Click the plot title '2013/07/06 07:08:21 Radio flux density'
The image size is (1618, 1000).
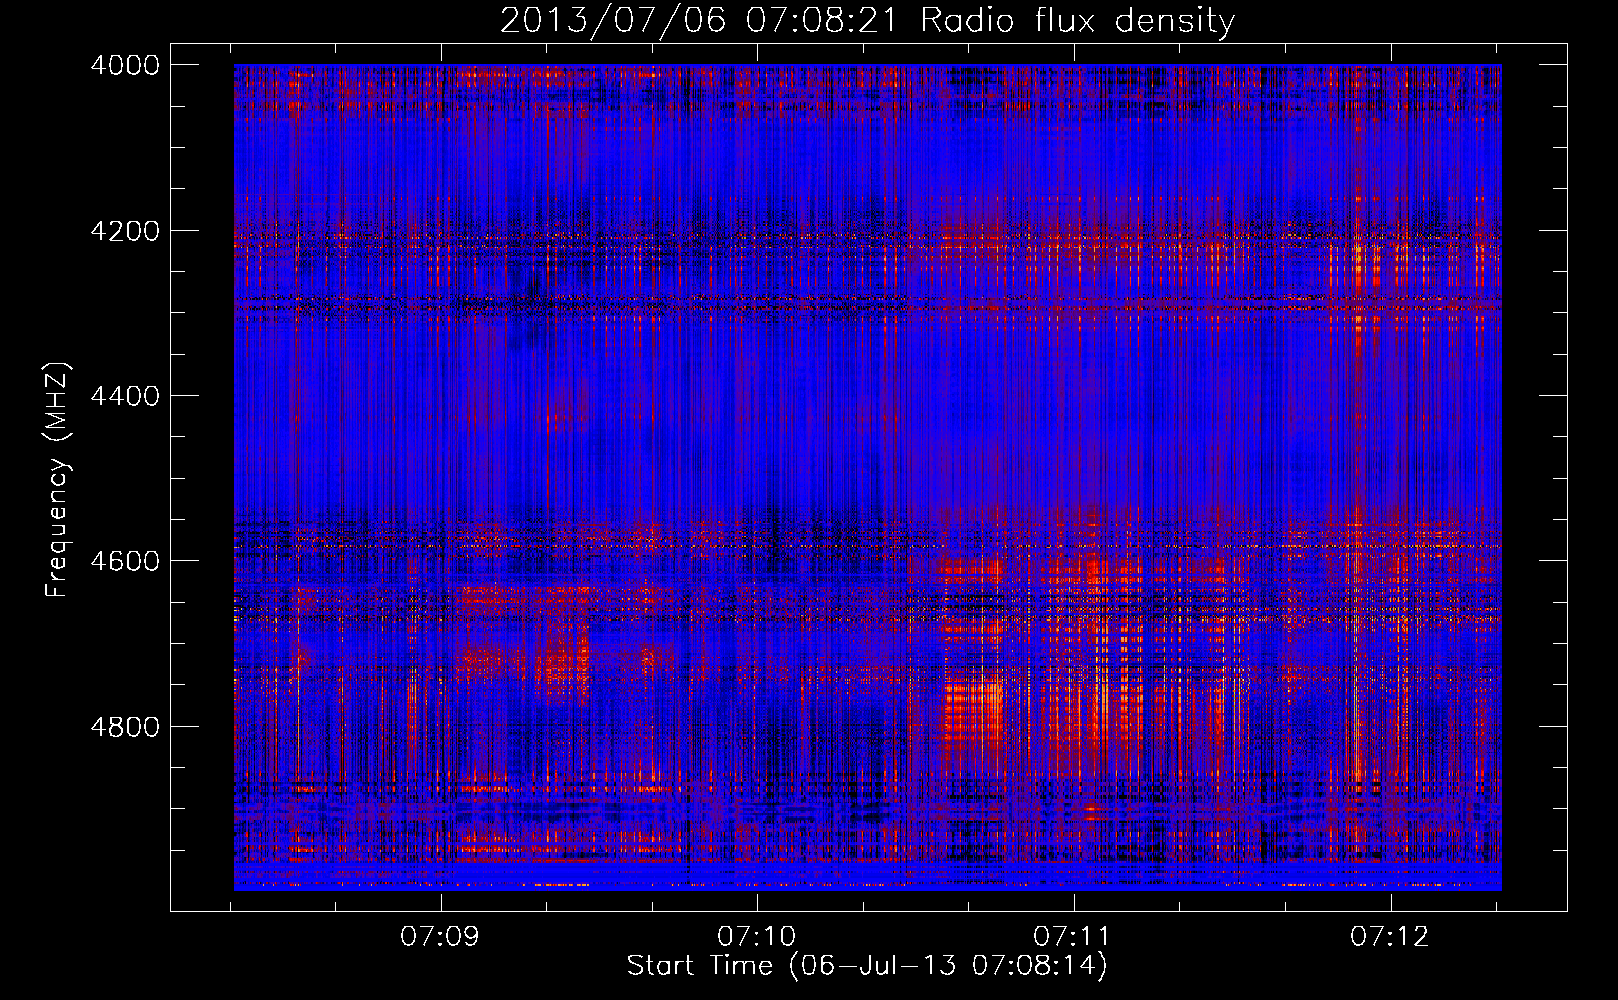[x=867, y=21]
